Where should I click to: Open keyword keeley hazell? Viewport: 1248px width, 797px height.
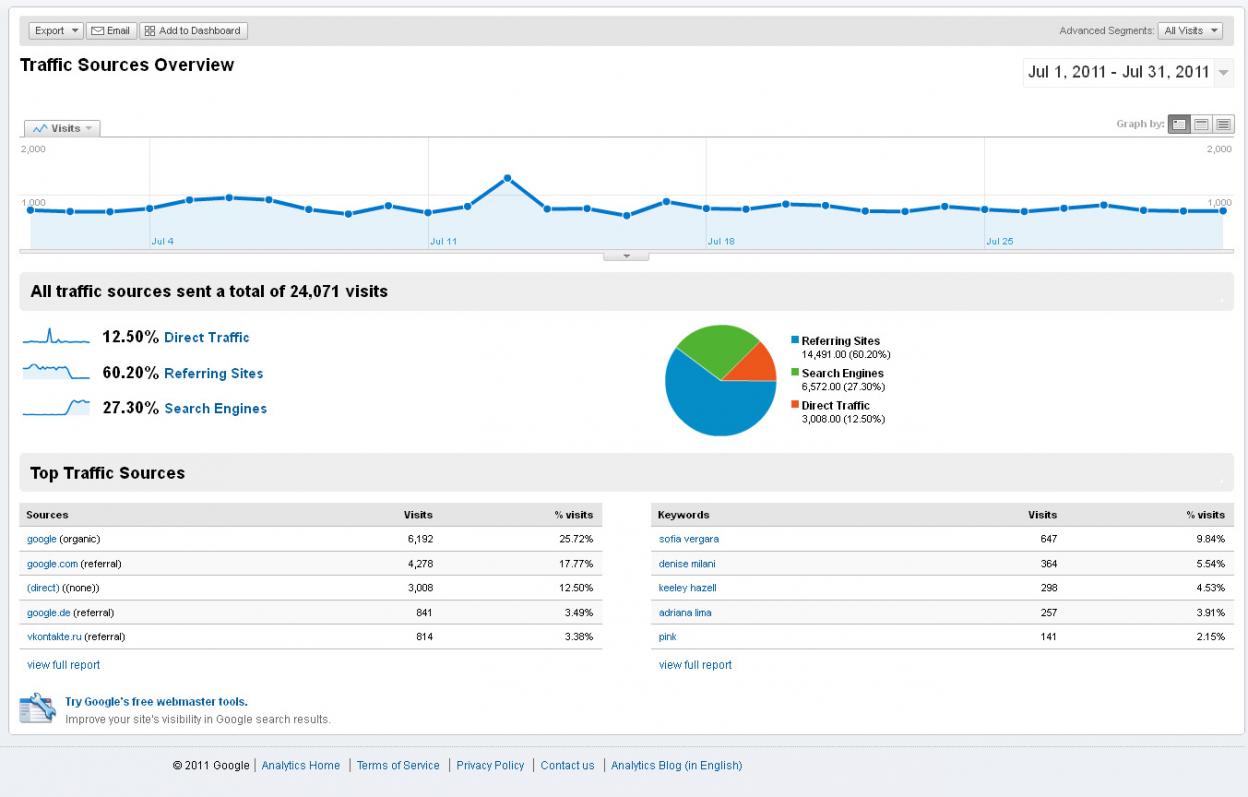pos(687,588)
